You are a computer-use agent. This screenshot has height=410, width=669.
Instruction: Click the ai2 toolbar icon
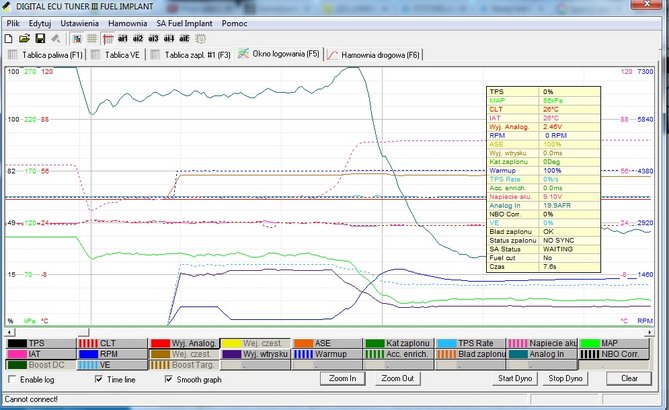coord(138,39)
